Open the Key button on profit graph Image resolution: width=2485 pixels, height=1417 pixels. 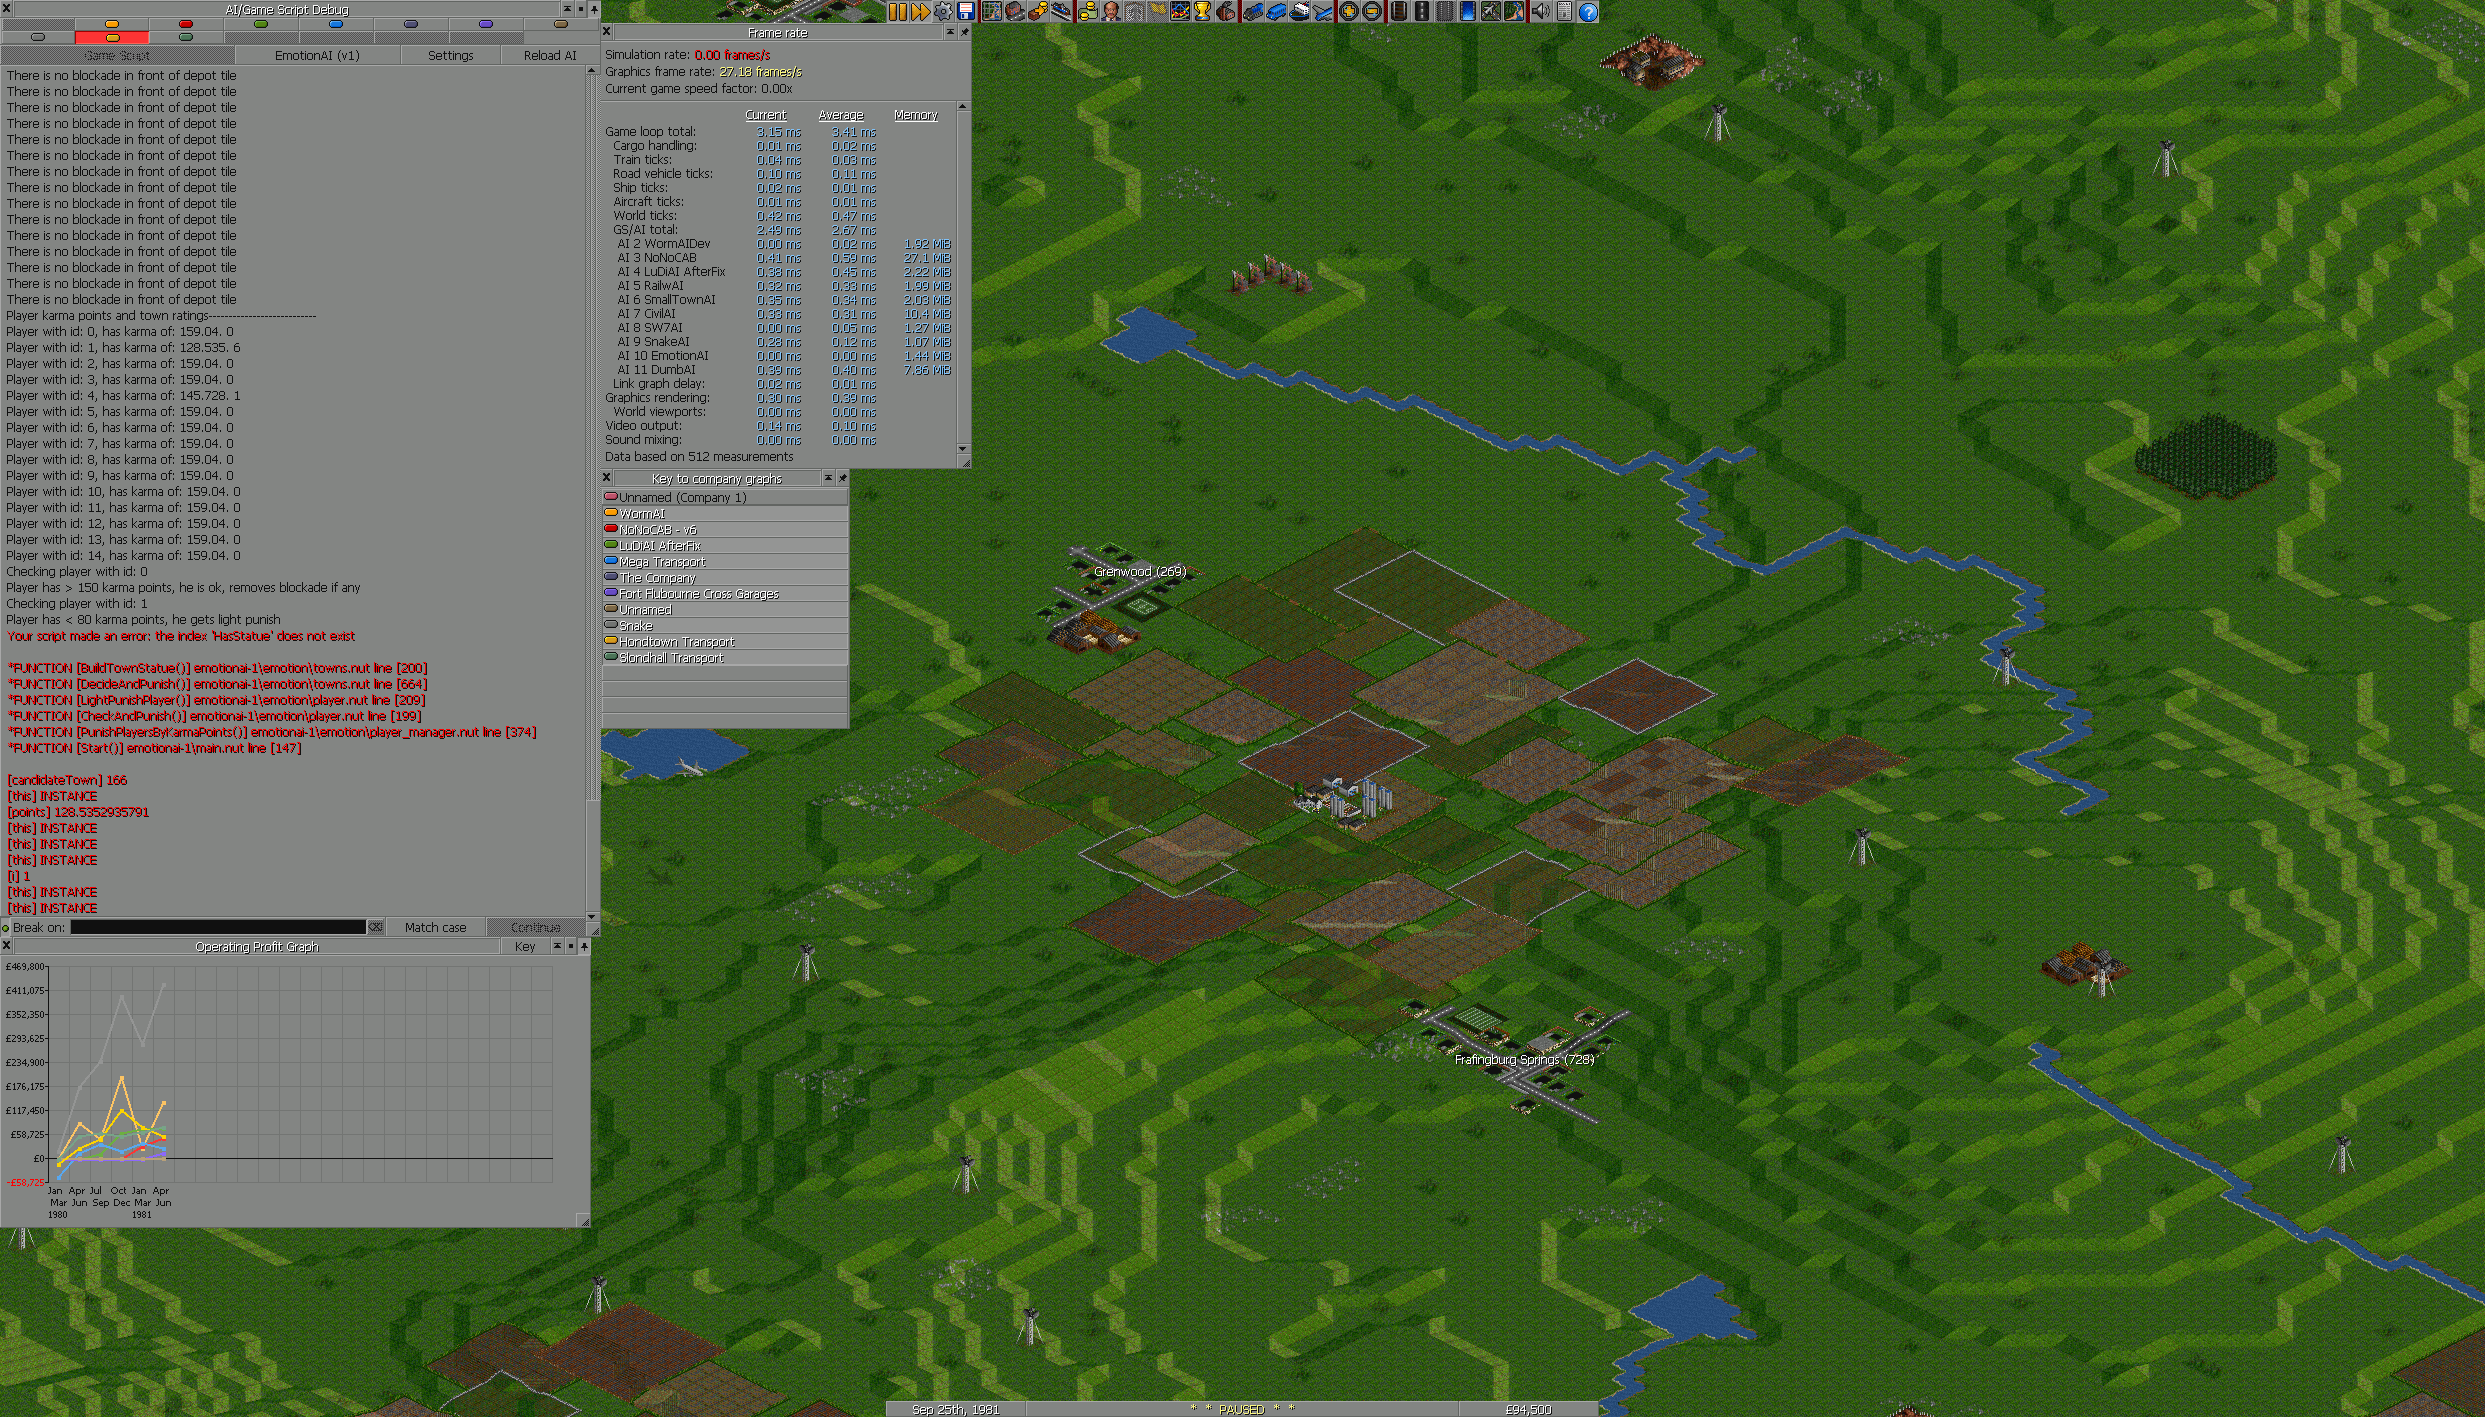[525, 946]
